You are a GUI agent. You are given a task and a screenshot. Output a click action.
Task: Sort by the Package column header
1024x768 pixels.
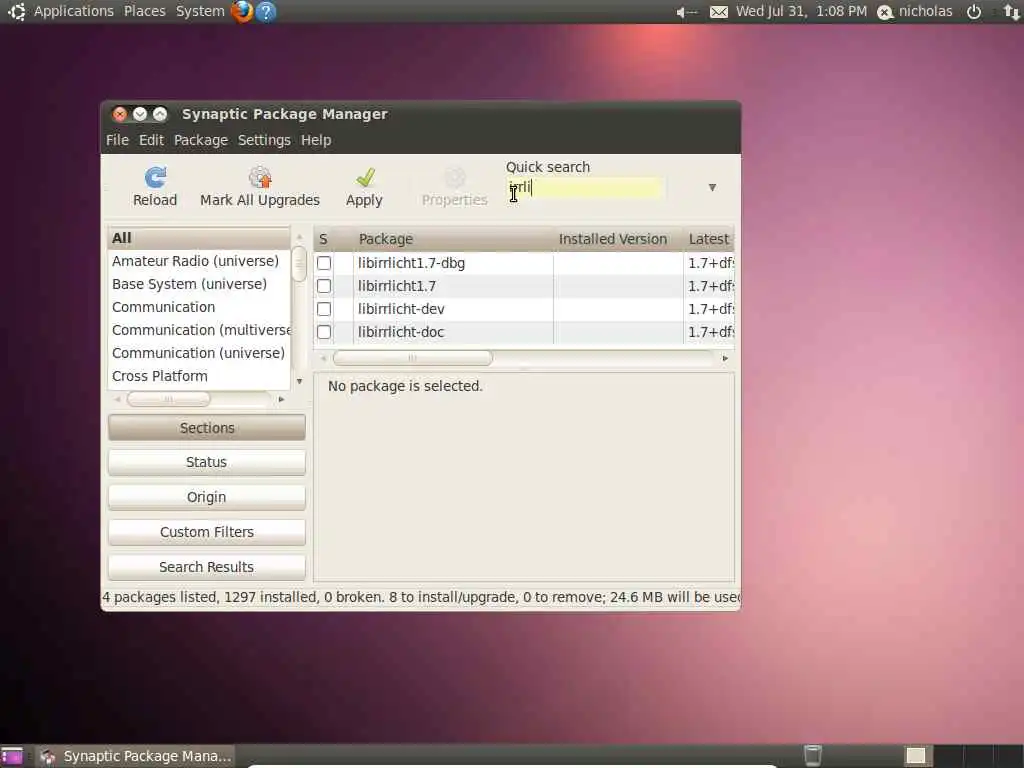[451, 239]
